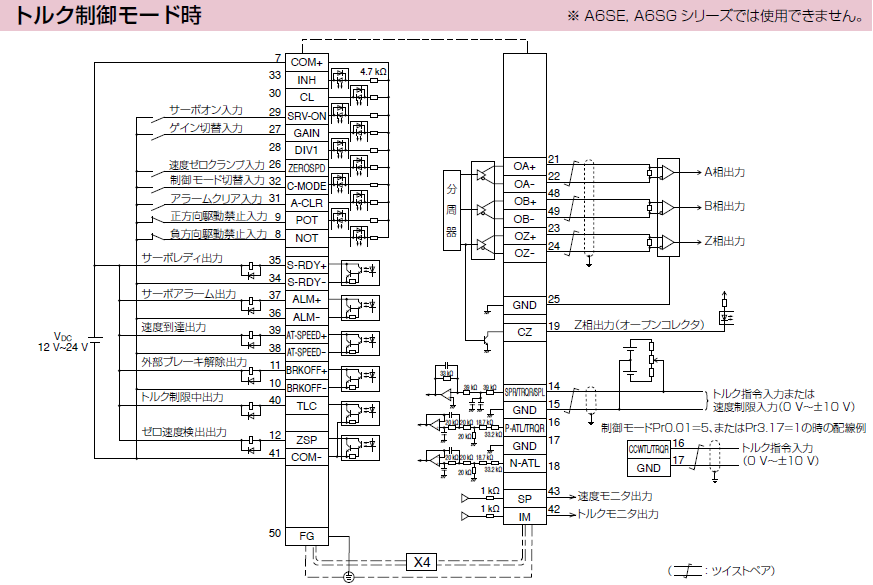Image resolution: width=873 pixels, height=585 pixels.
Task: Click the AT-SPEED+ terminal label
Action: click(x=306, y=336)
